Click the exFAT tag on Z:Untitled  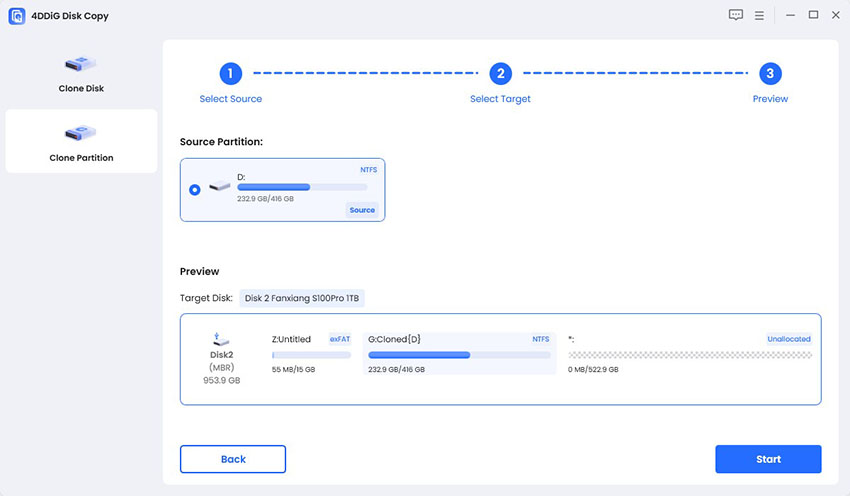[x=340, y=339]
